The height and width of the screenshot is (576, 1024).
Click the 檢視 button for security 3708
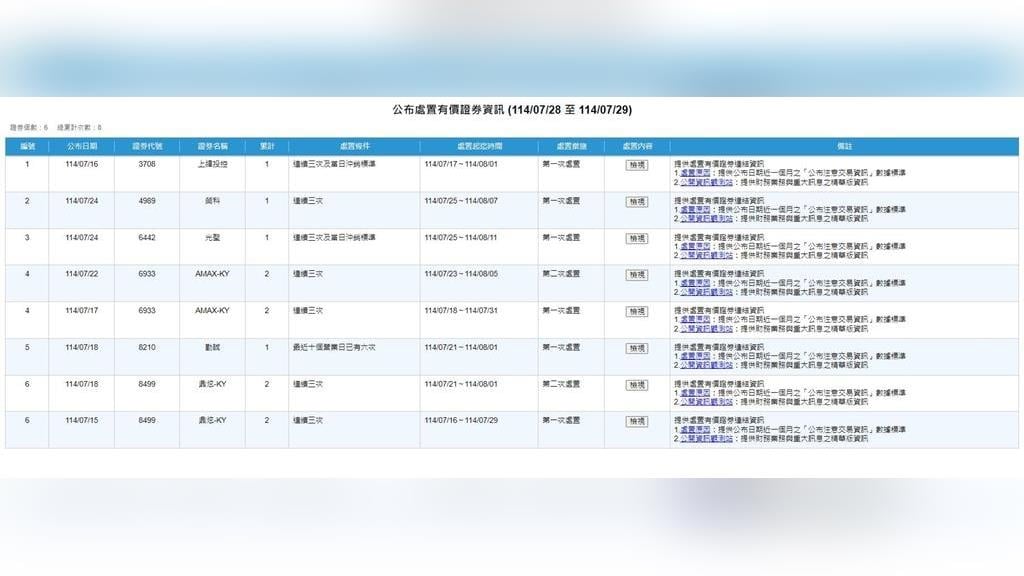636,165
